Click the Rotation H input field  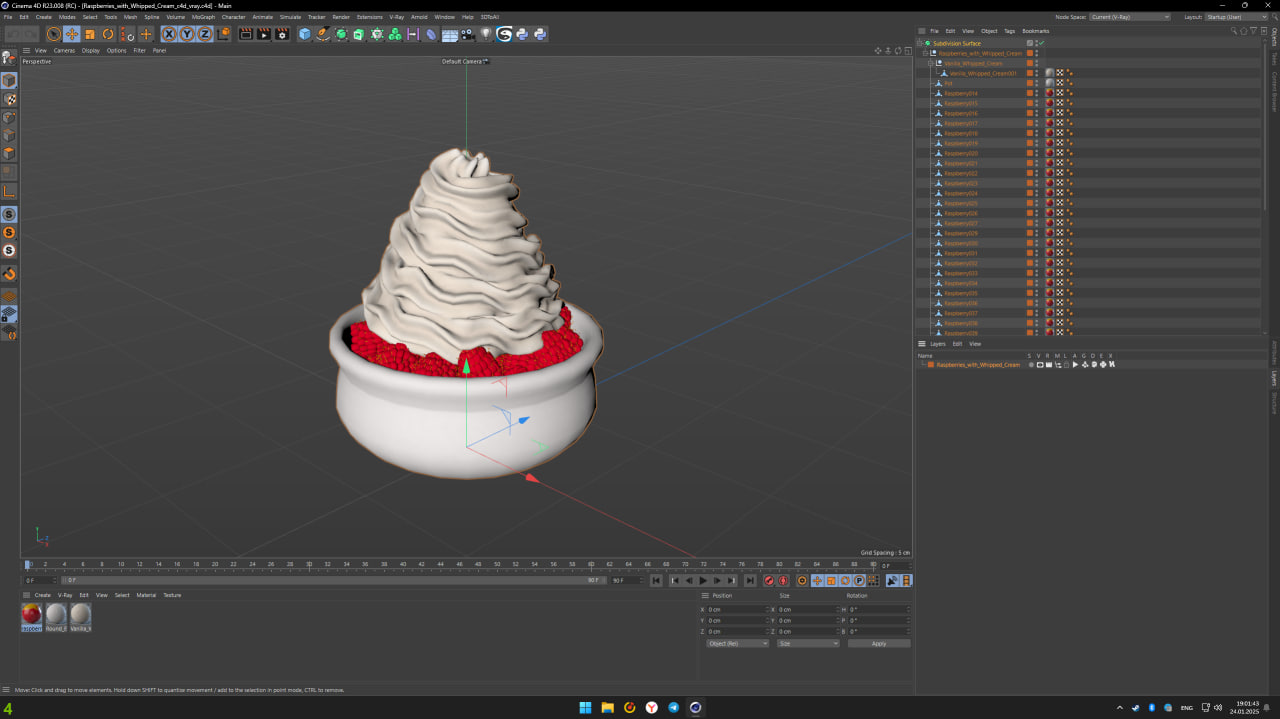(x=879, y=609)
